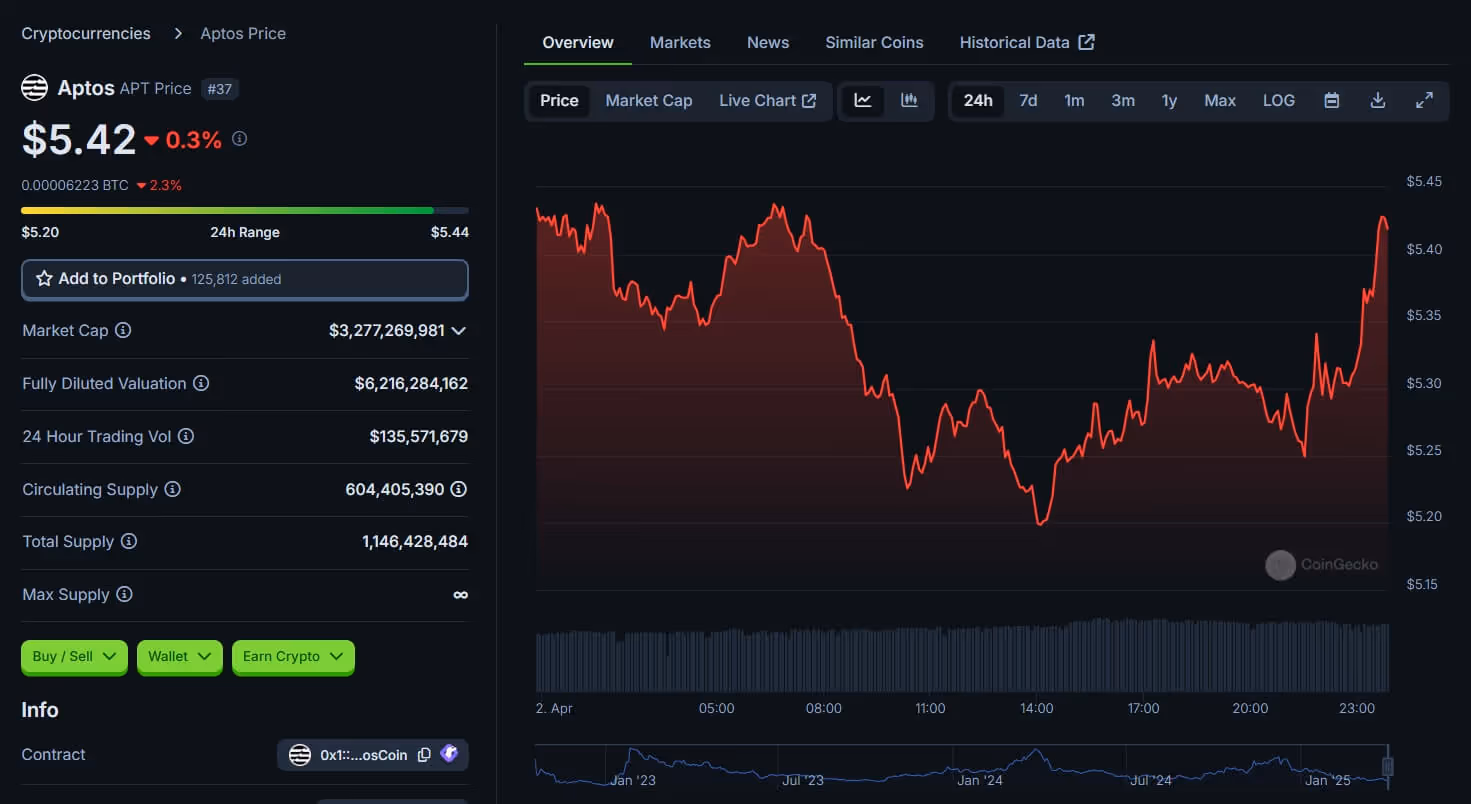
Task: Click the $135,571,679 trading volume value
Action: 418,436
